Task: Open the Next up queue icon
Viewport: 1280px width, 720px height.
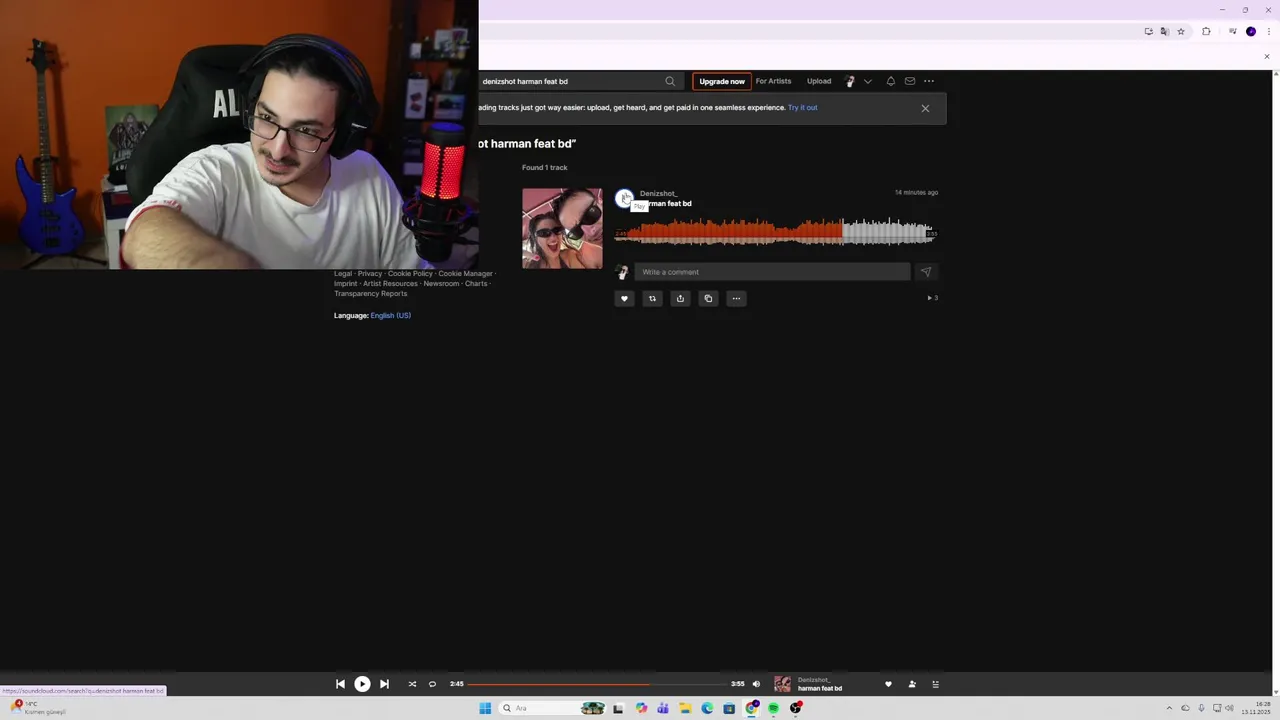Action: [935, 684]
